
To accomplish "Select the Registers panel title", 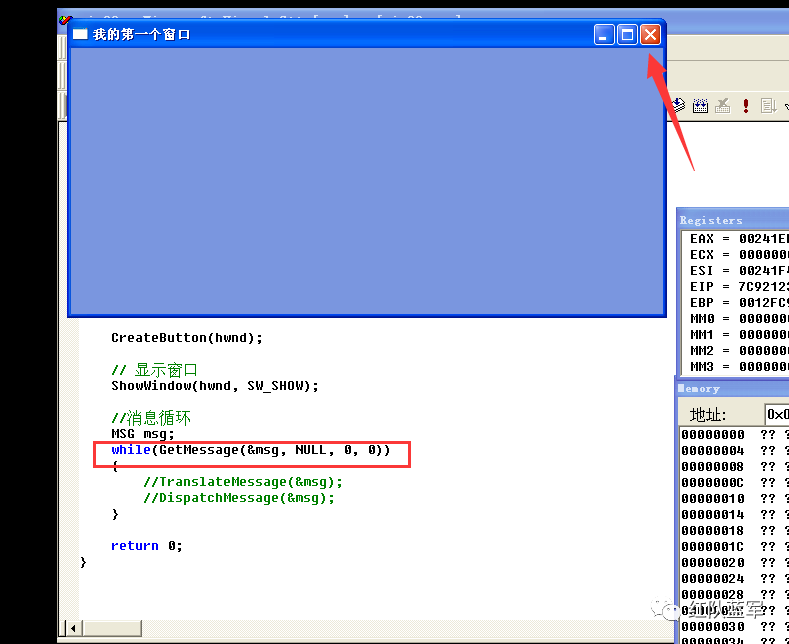I will (711, 220).
